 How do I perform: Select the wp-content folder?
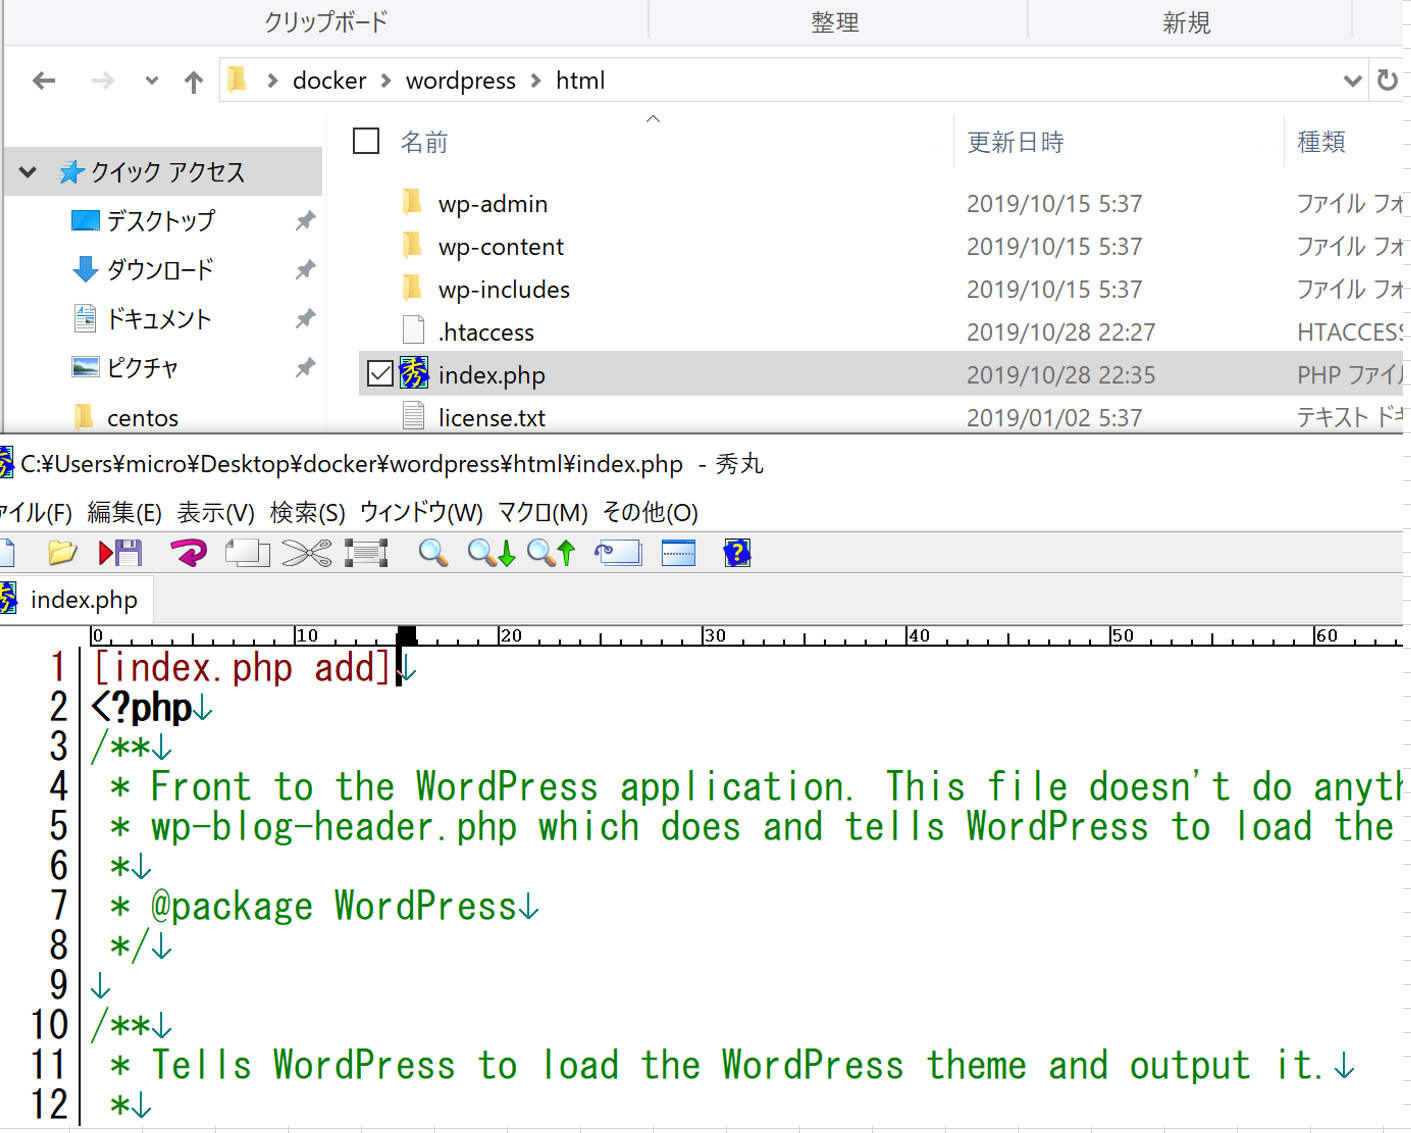500,246
